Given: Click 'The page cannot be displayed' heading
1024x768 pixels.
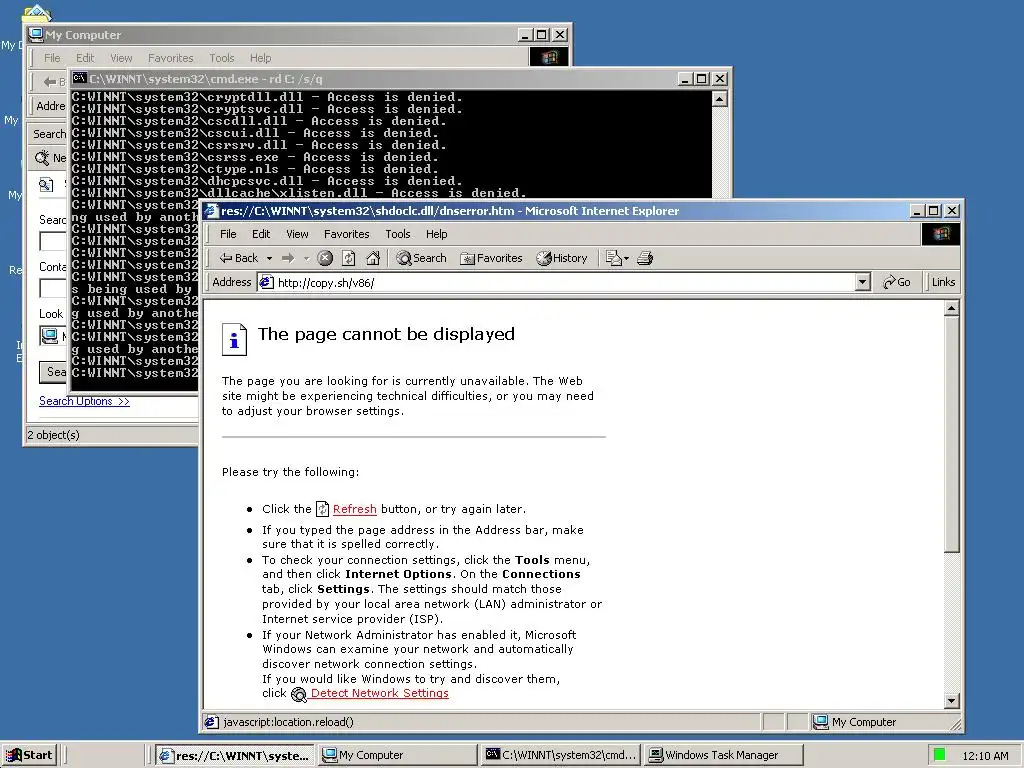Looking at the screenshot, I should click(386, 334).
